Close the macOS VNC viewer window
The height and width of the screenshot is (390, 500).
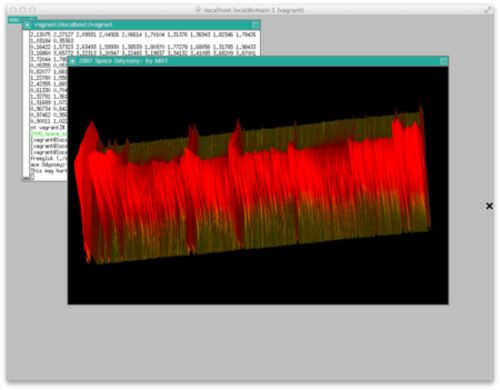14,10
